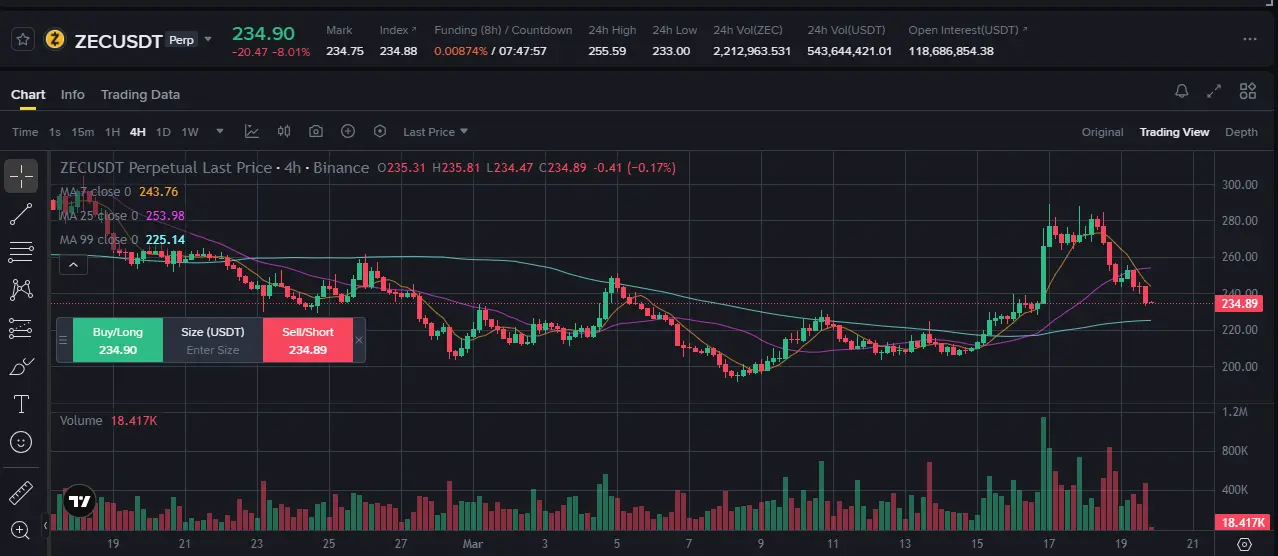The height and width of the screenshot is (556, 1278).
Task: Collapse the drawing toolbar side arrow
Action: coord(44,524)
